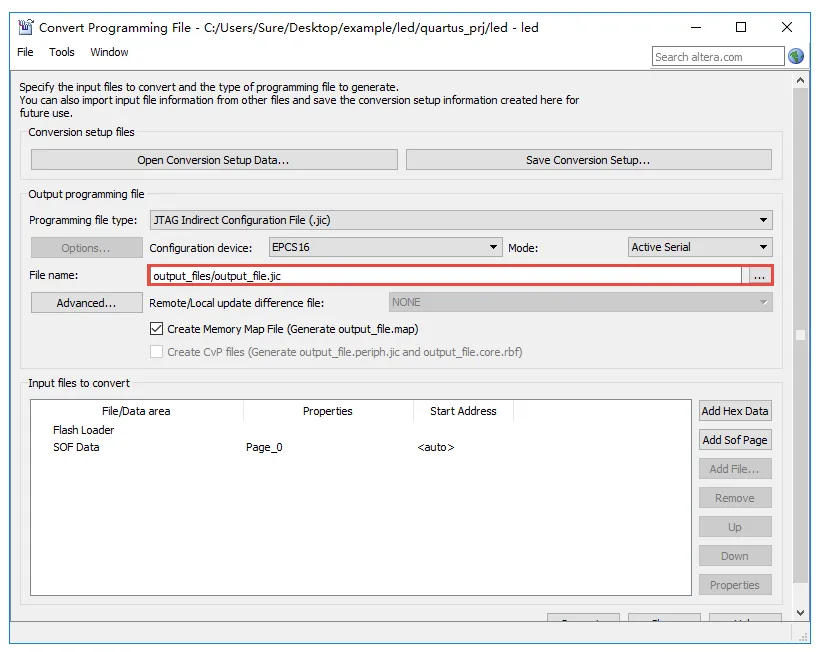Click the Down button
820x652 pixels.
click(735, 556)
